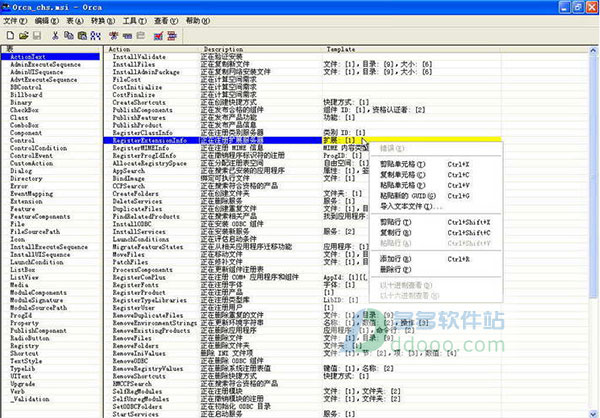Click the Orca app icon in the title bar

[x=6, y=7]
